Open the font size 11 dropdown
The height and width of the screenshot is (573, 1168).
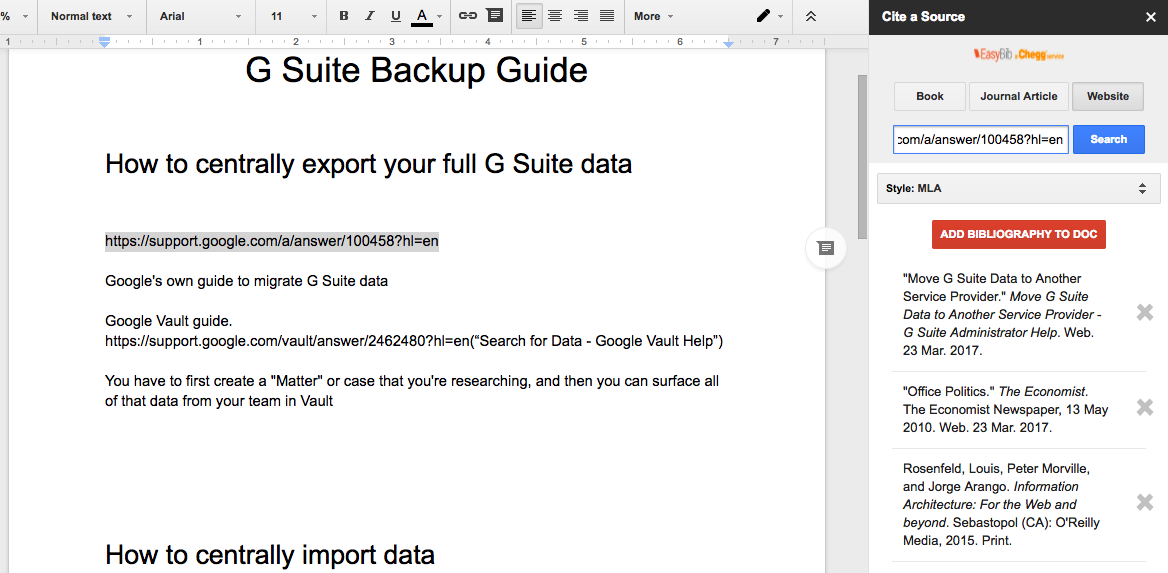294,16
